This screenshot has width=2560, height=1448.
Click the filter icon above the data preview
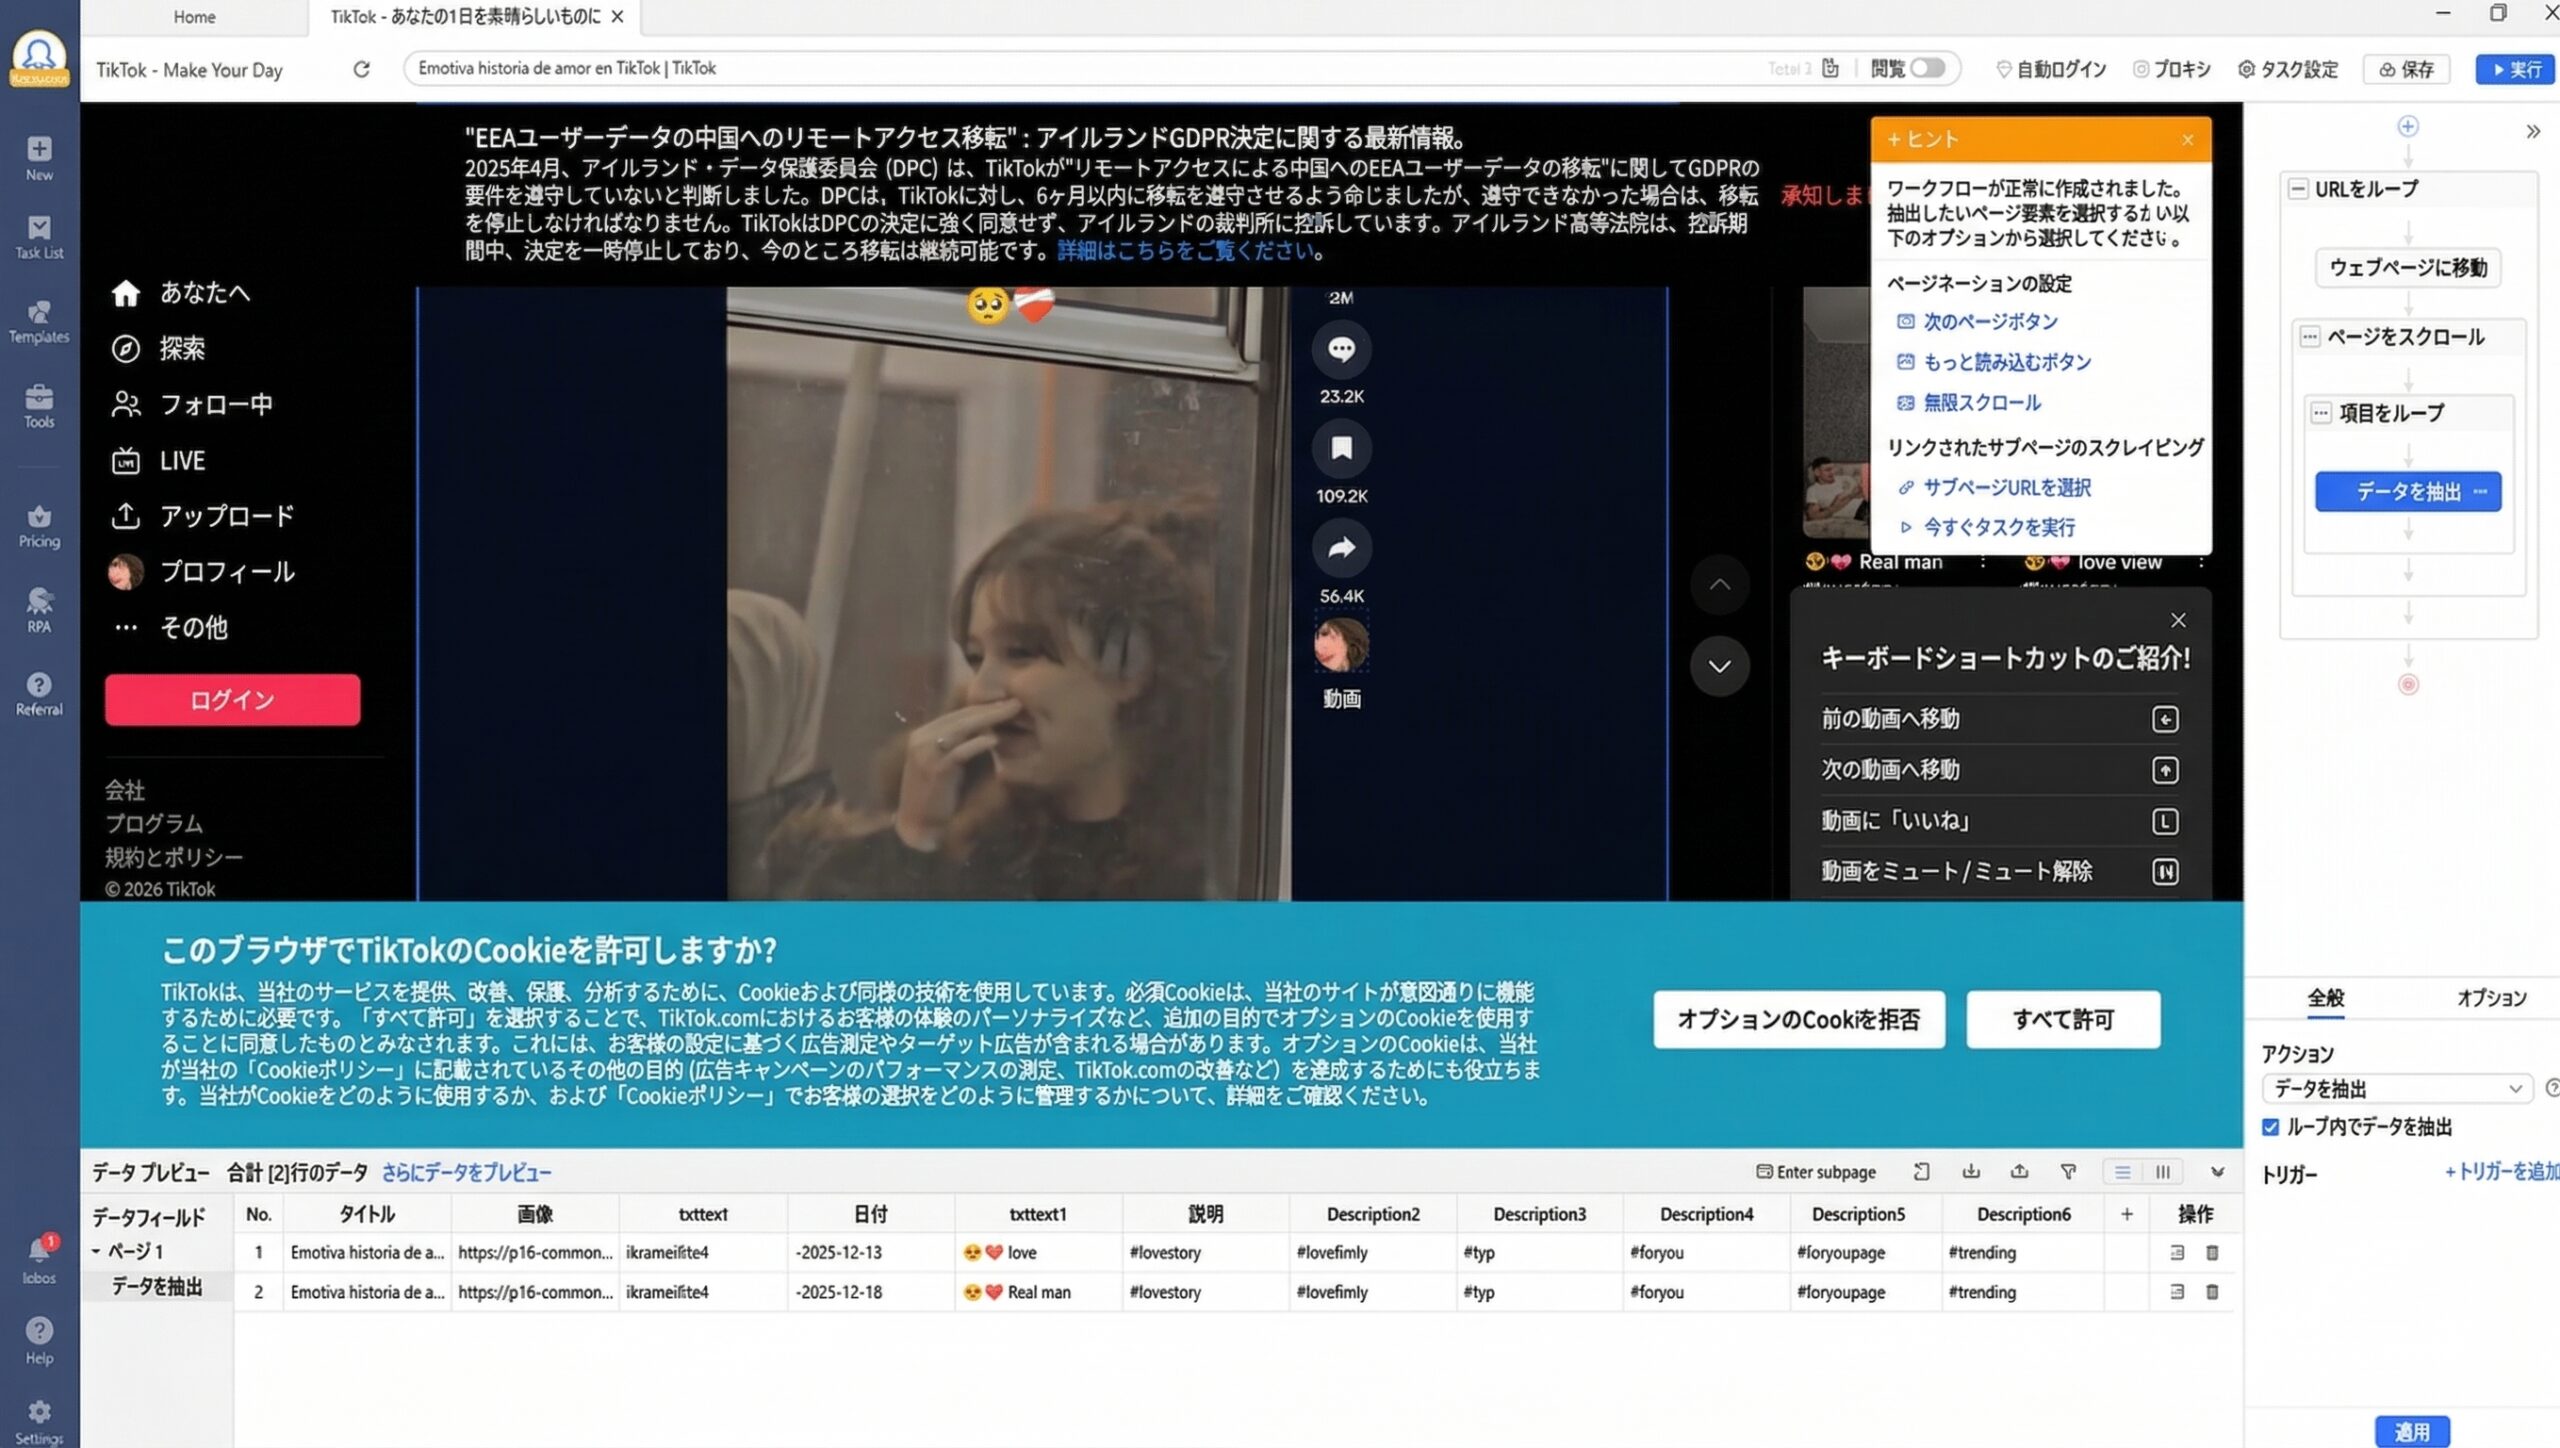tap(2069, 1172)
